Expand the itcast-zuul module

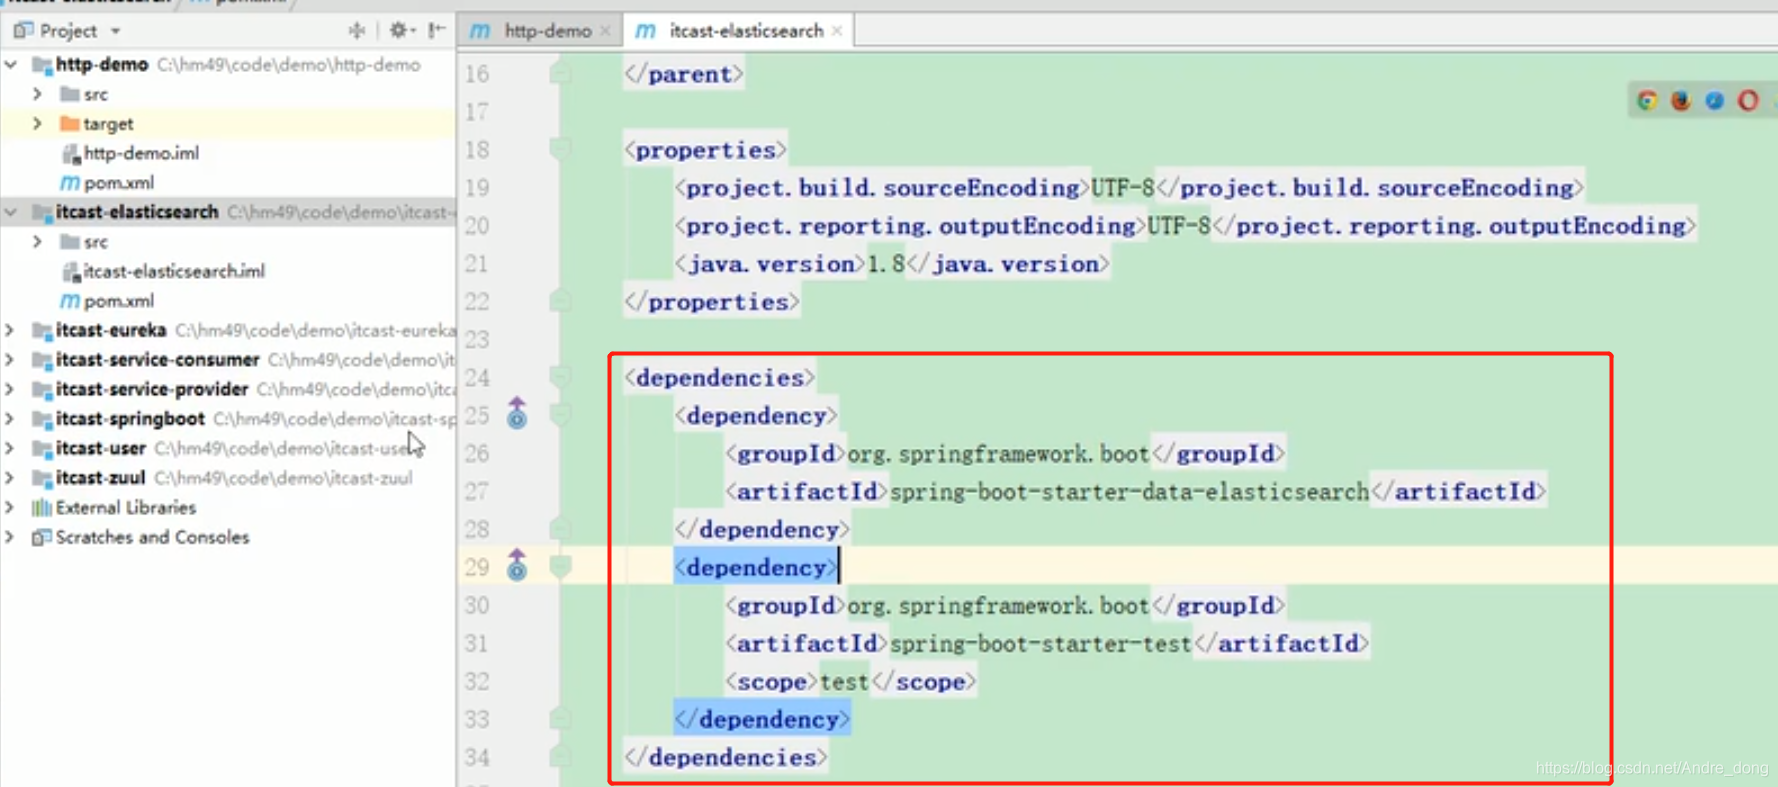10,478
